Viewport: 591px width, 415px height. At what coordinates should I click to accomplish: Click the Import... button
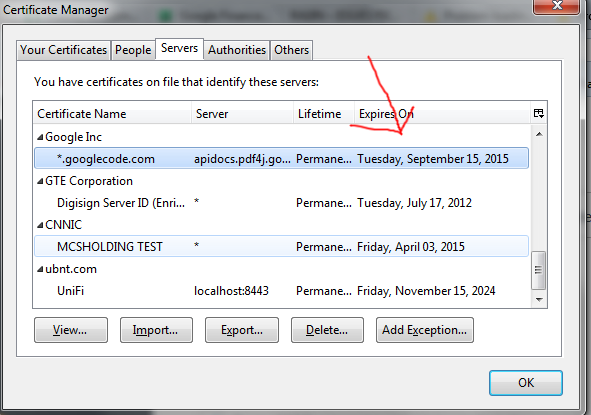tap(156, 330)
